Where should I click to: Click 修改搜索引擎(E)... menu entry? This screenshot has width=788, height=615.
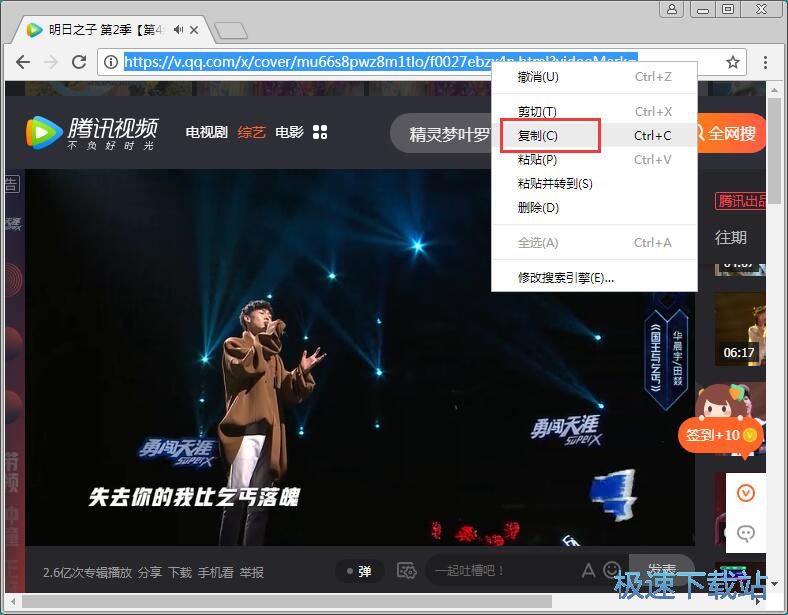[x=566, y=277]
